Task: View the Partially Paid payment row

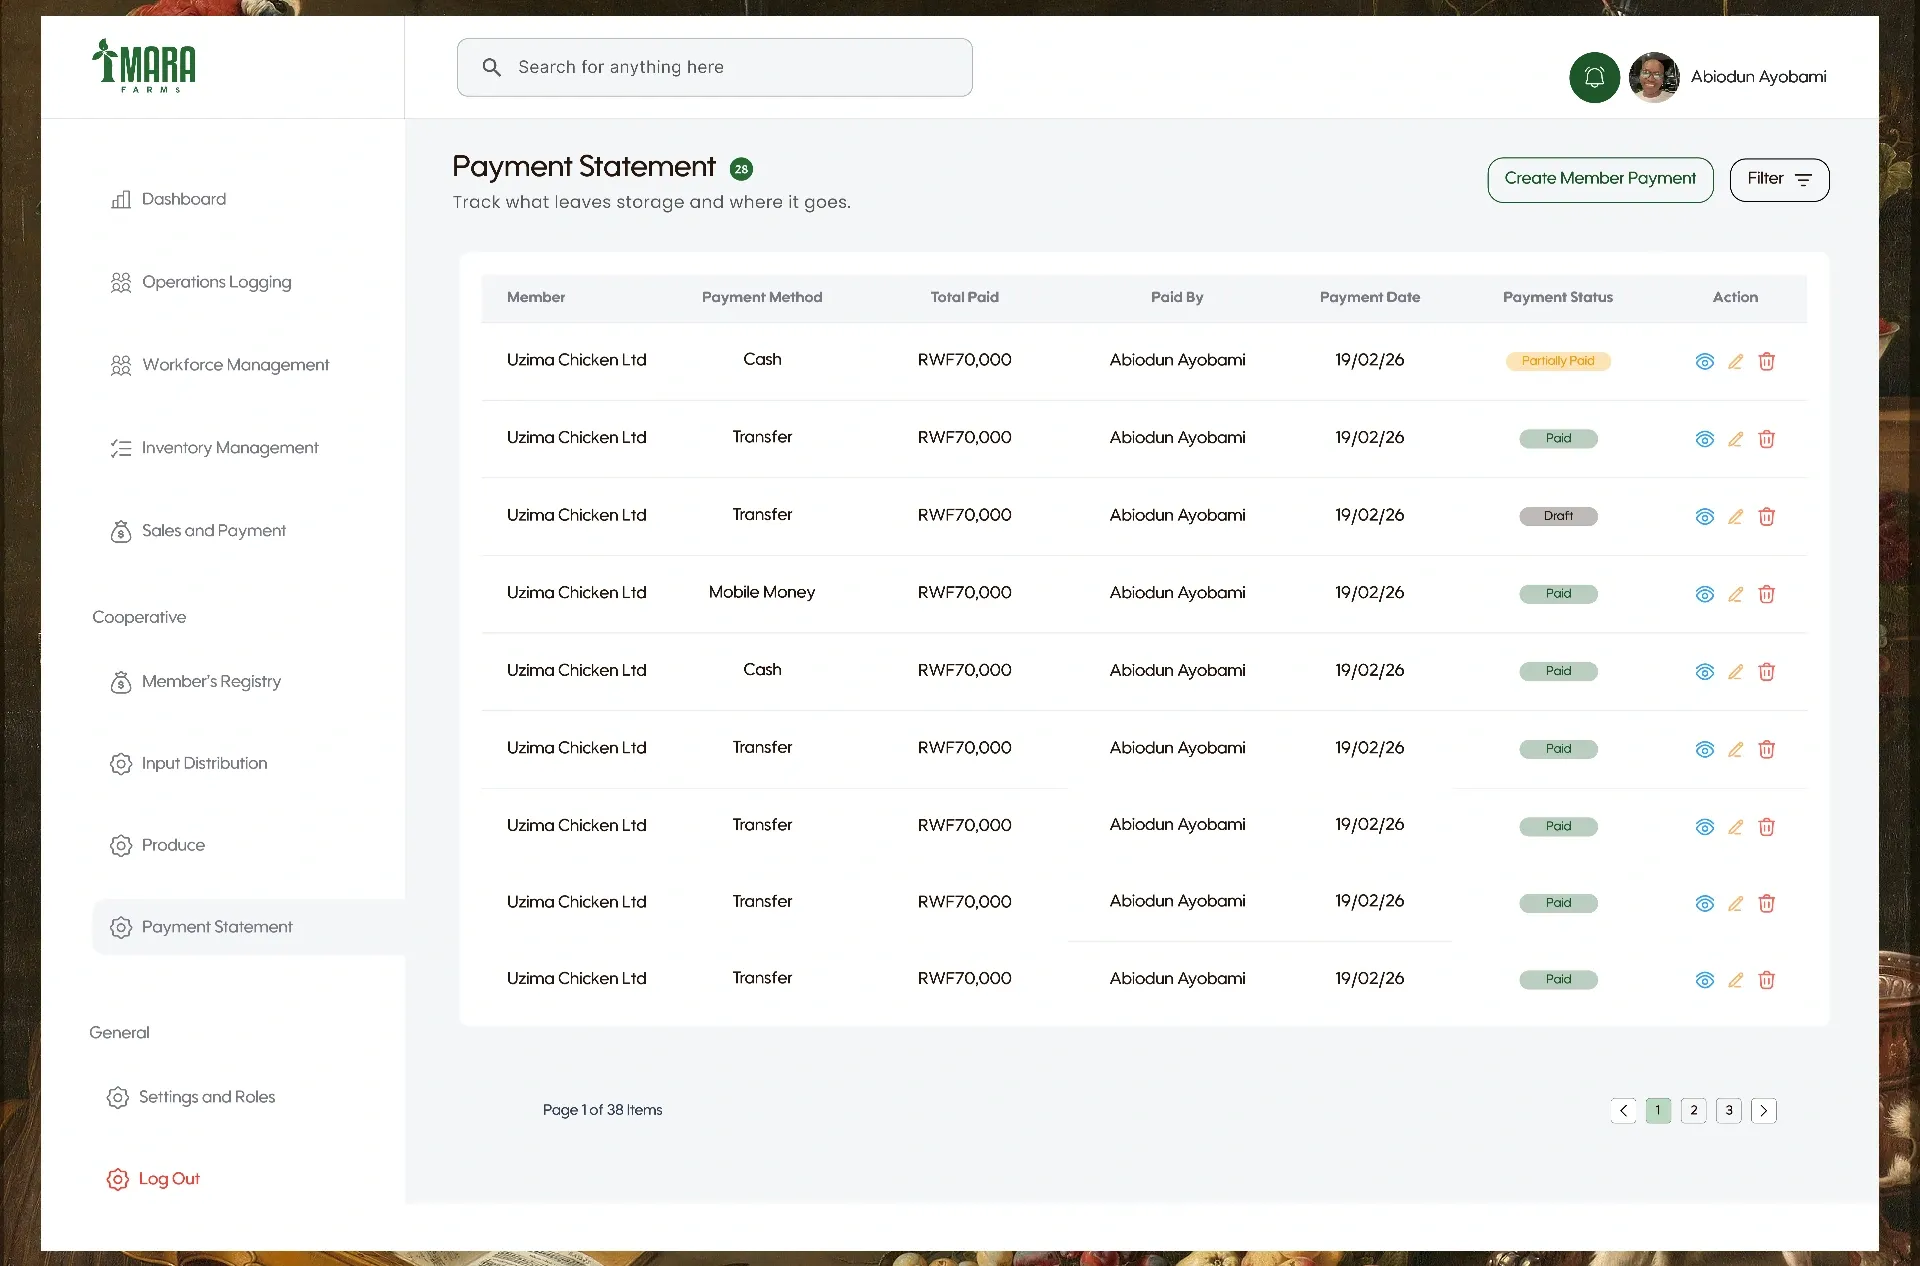Action: tap(1704, 361)
